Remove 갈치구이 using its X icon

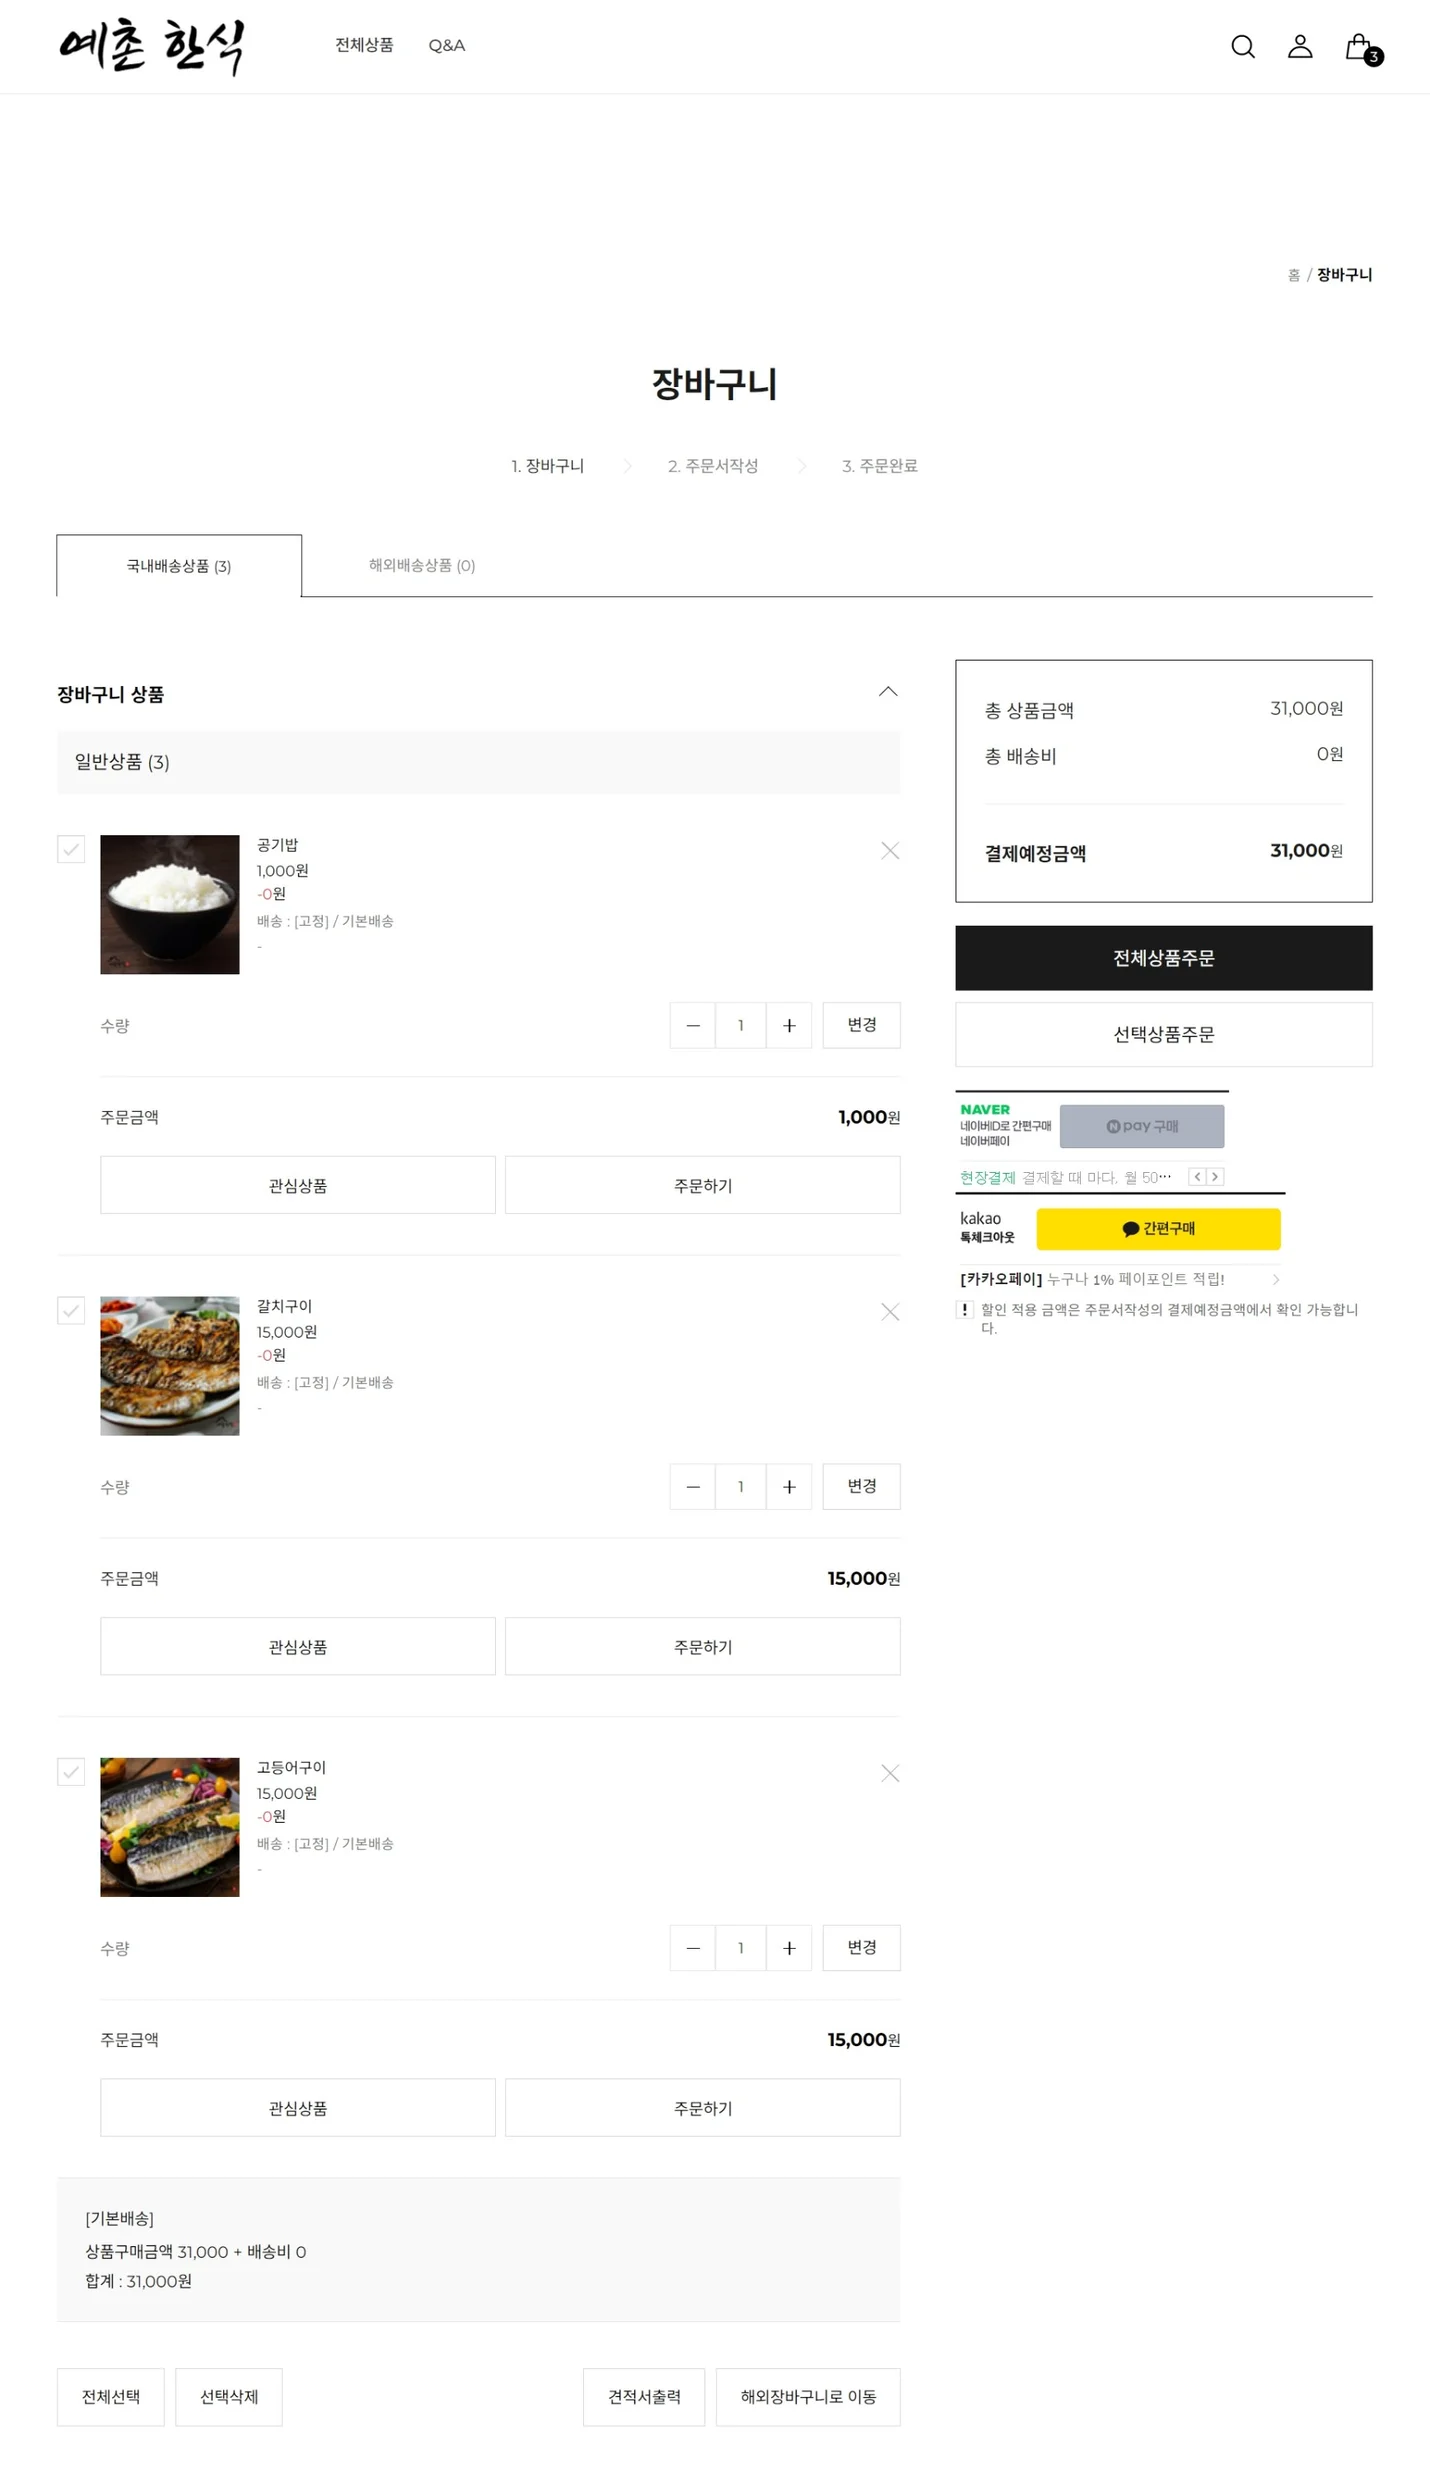click(x=889, y=1311)
